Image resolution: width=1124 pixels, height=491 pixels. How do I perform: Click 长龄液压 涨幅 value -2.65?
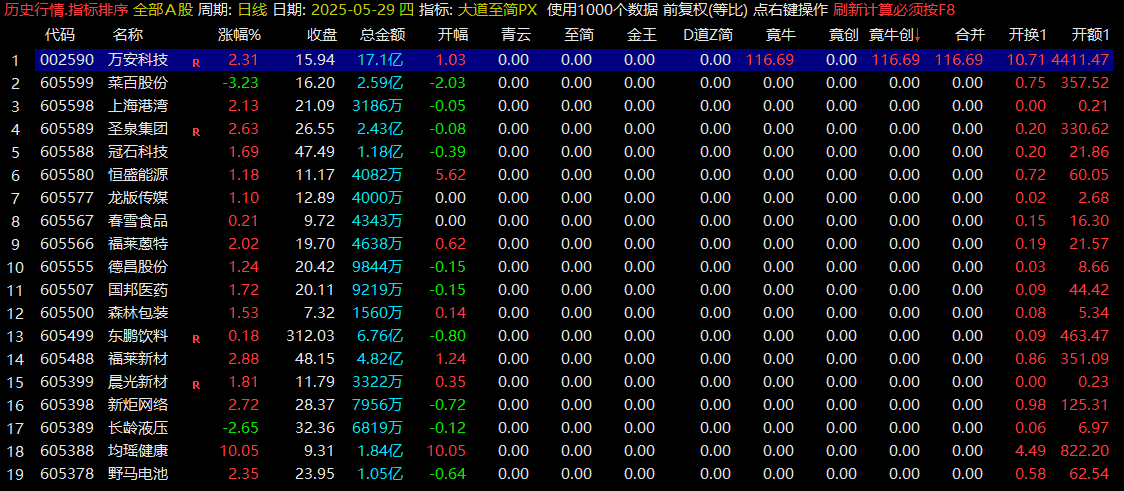[x=240, y=427]
